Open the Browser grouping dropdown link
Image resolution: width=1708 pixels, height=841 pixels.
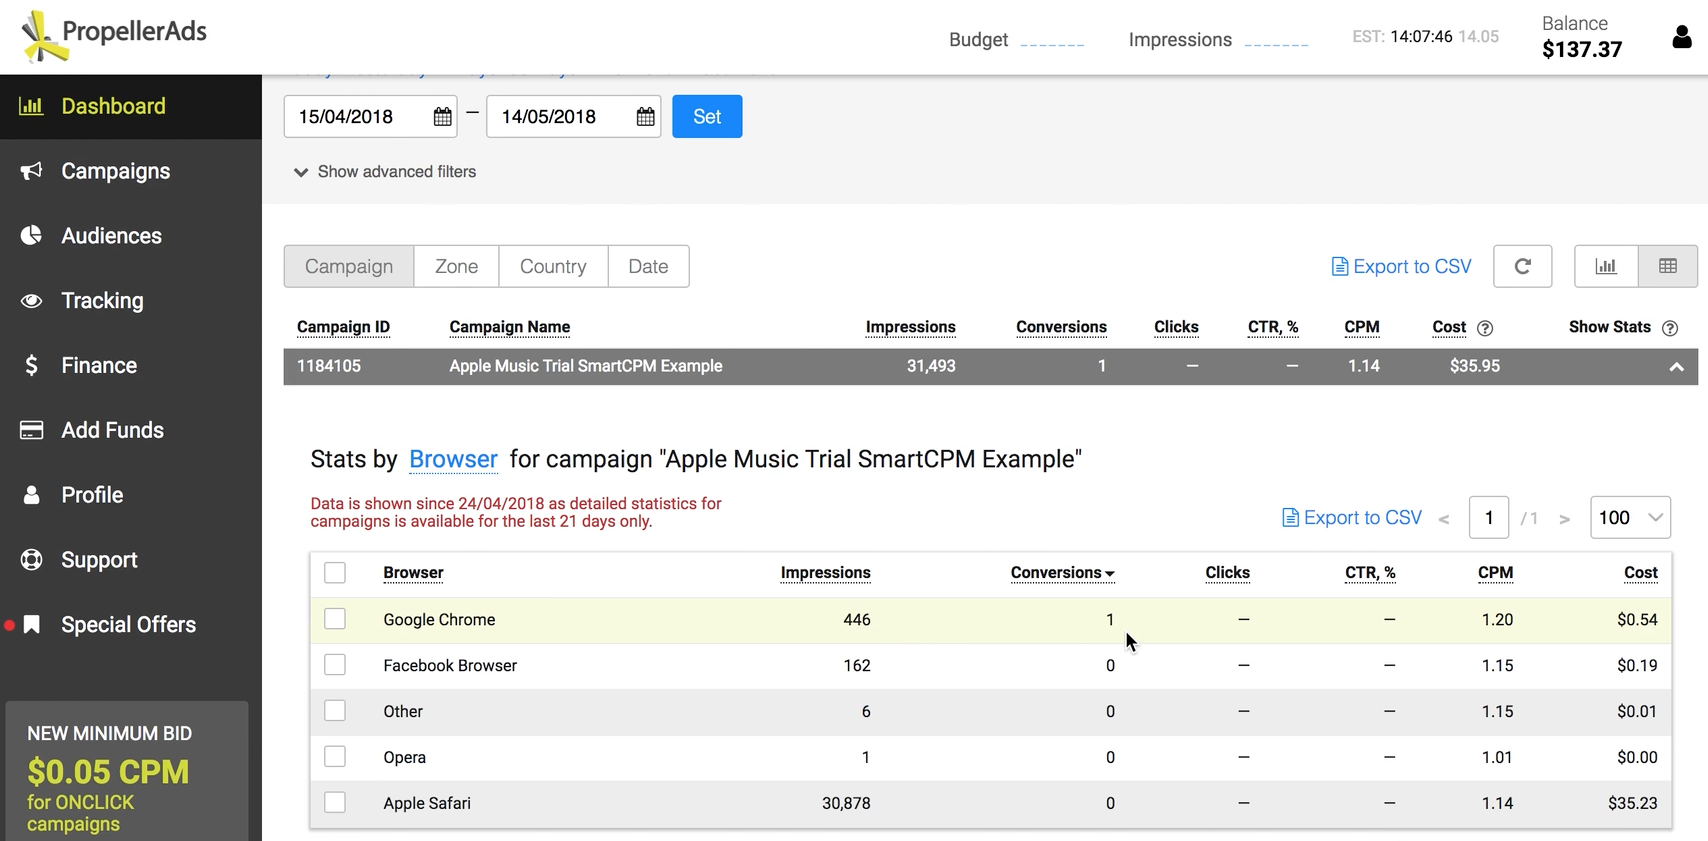[453, 459]
